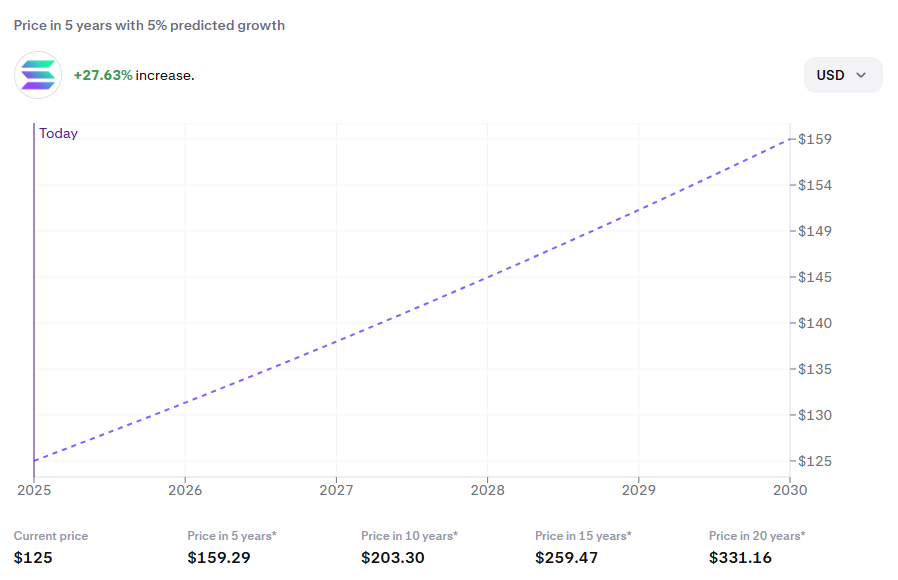The width and height of the screenshot is (898, 580).
Task: Click the 2027 axis marker
Action: (337, 491)
